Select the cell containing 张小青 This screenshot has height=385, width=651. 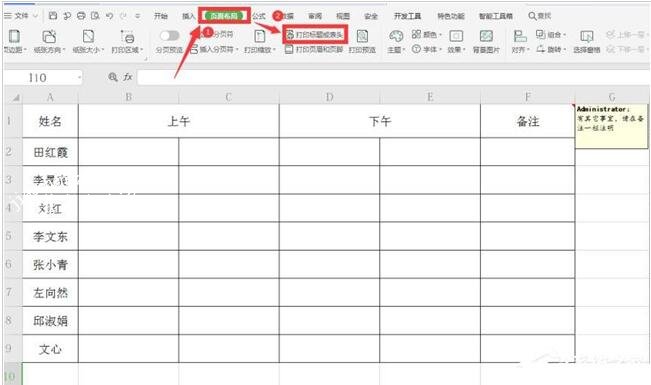click(50, 265)
